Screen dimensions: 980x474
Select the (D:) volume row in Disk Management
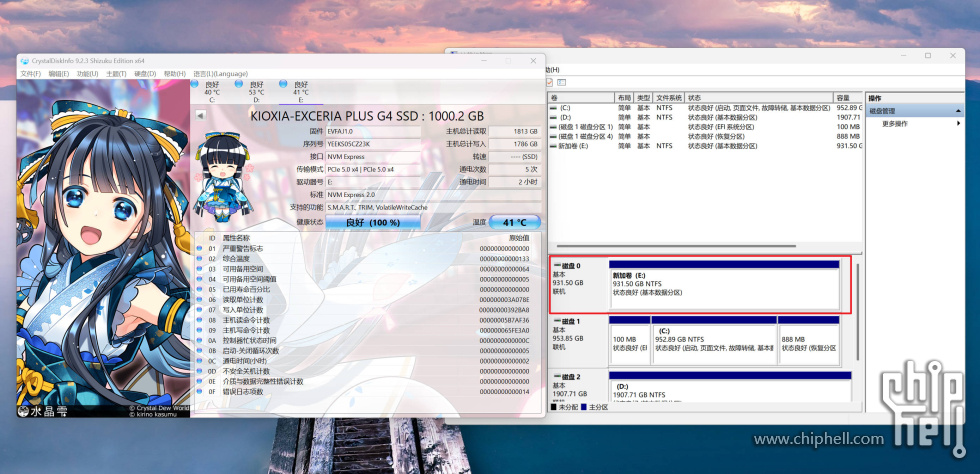pyautogui.click(x=706, y=118)
